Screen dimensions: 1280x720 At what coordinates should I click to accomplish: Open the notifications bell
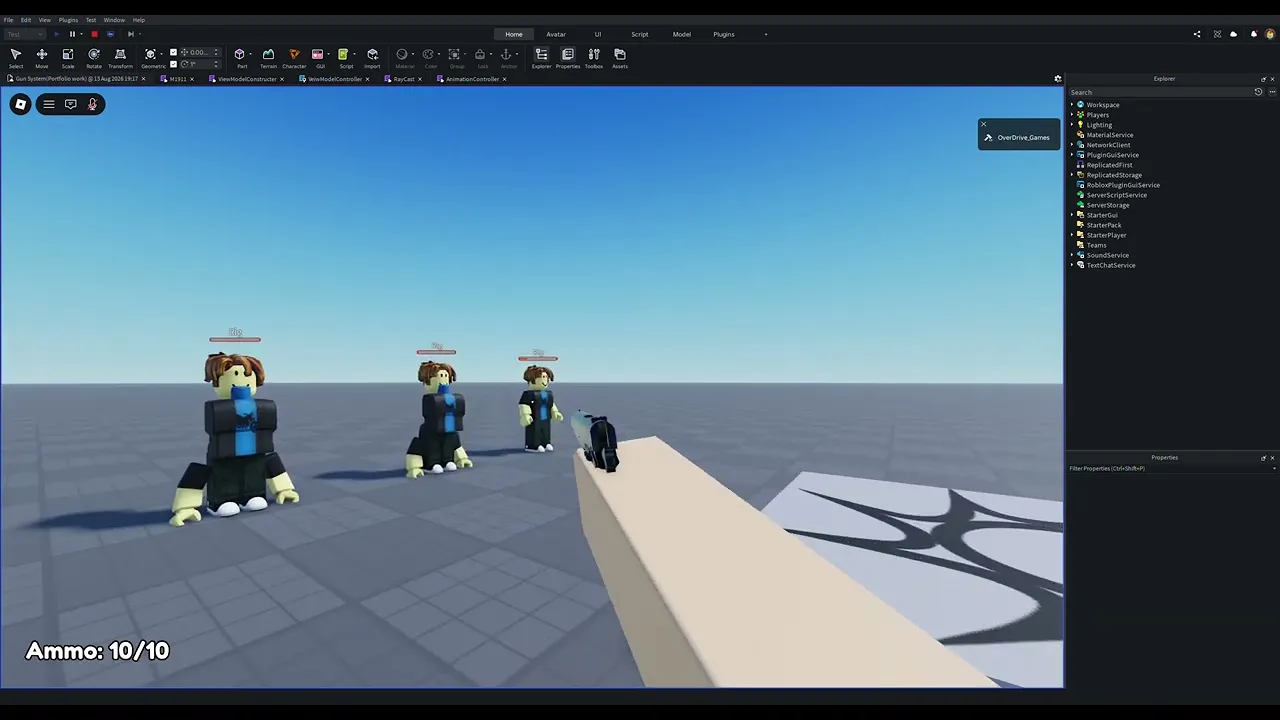click(1254, 34)
